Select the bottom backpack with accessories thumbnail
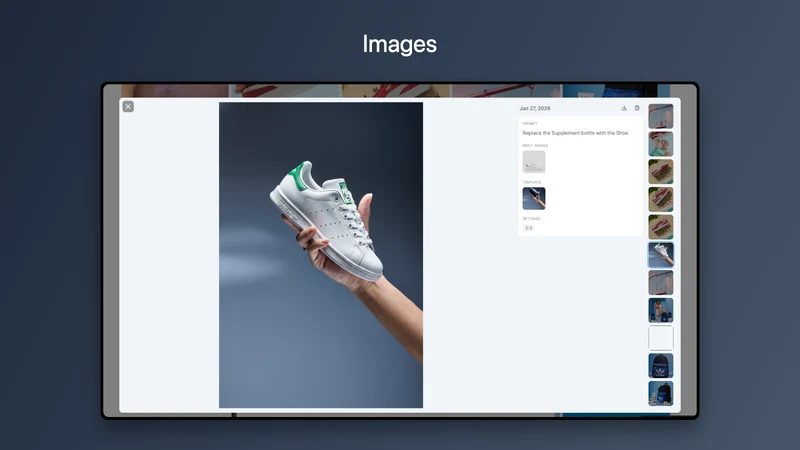 point(661,393)
